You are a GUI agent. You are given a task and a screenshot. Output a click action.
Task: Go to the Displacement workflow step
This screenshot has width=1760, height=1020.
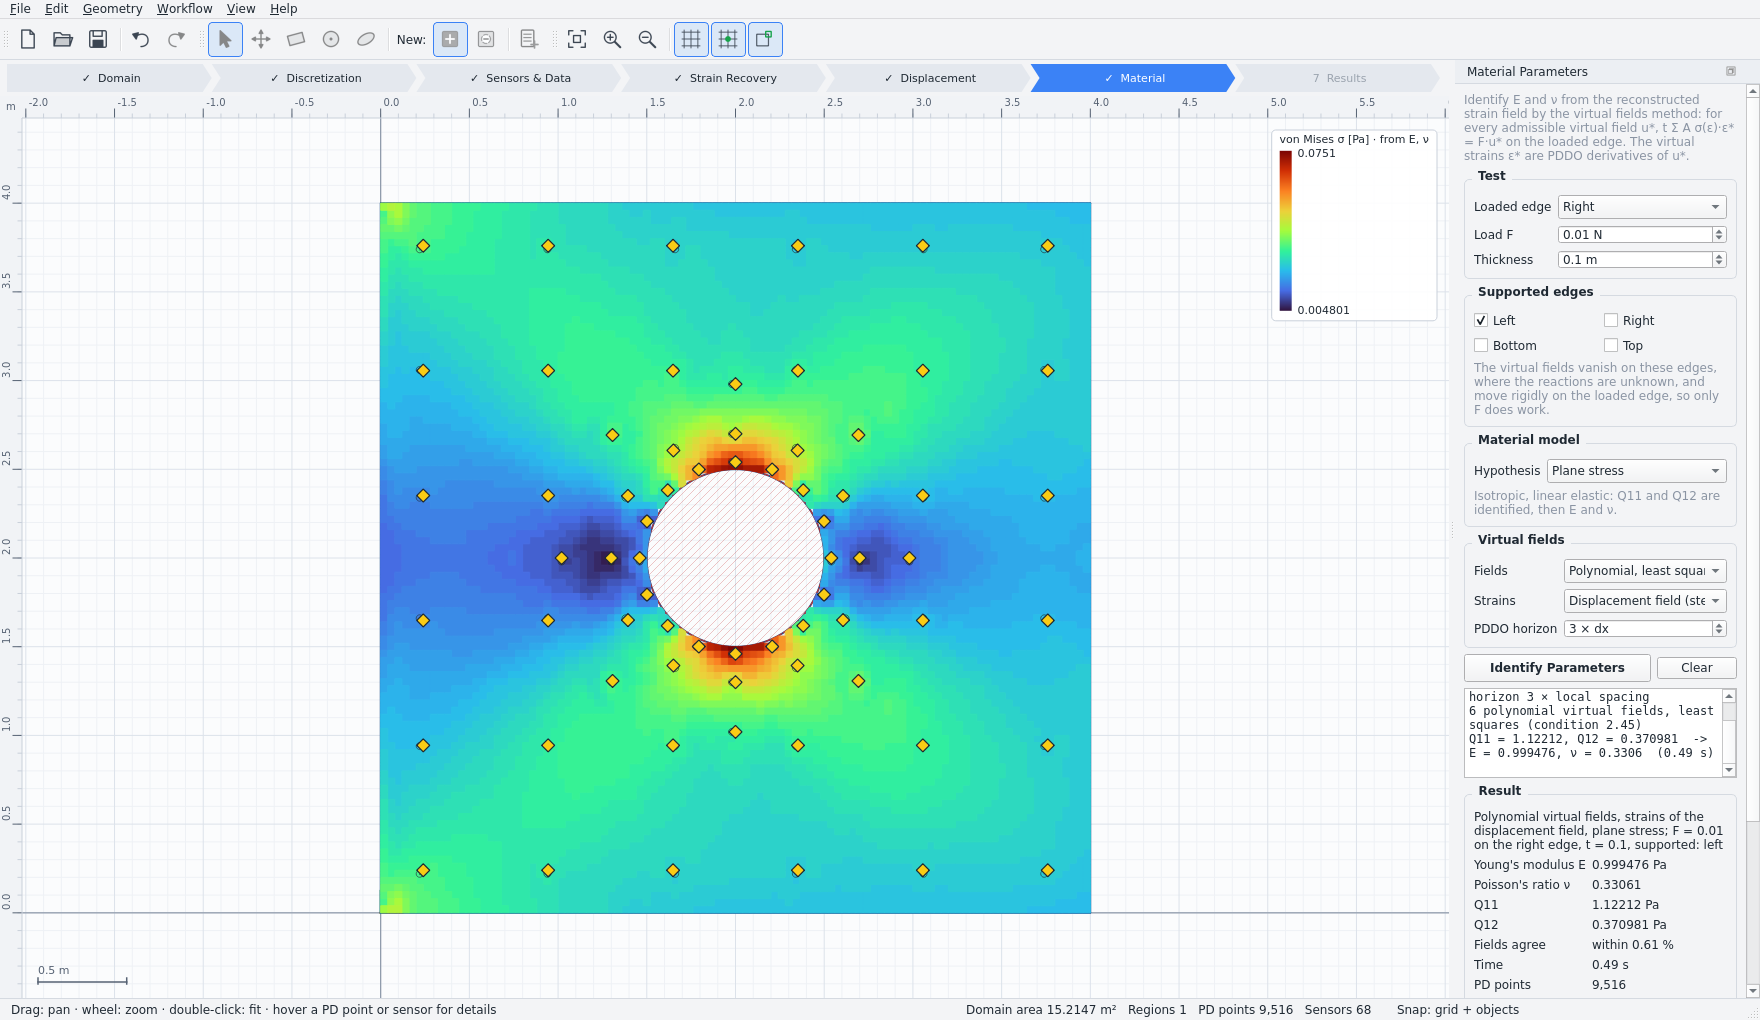[x=929, y=78]
